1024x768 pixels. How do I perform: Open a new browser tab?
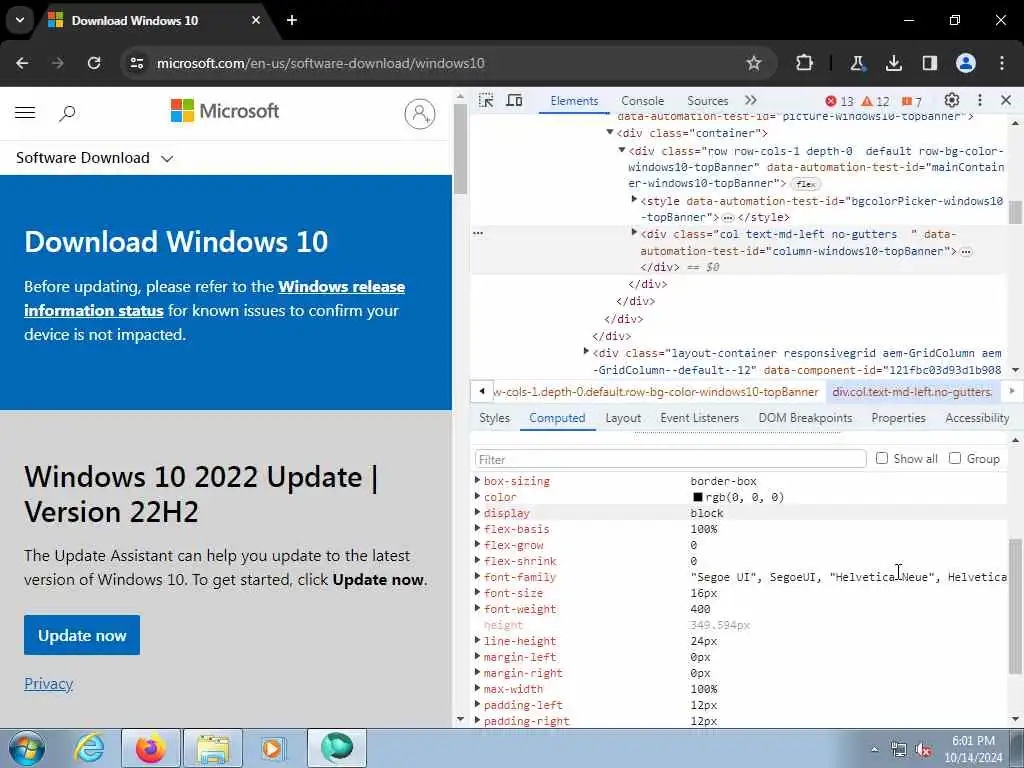(292, 20)
